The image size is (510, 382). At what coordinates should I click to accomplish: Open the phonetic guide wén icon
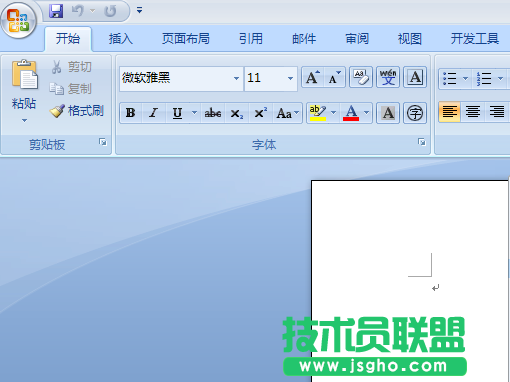388,77
